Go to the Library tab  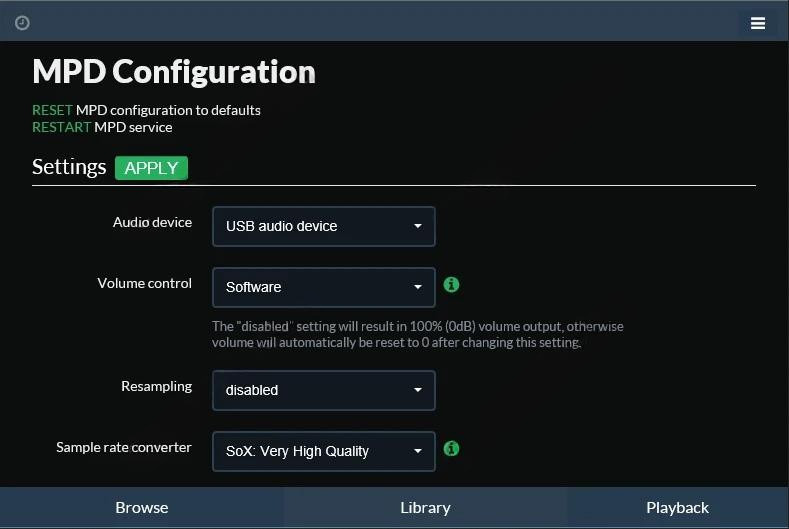coord(425,507)
